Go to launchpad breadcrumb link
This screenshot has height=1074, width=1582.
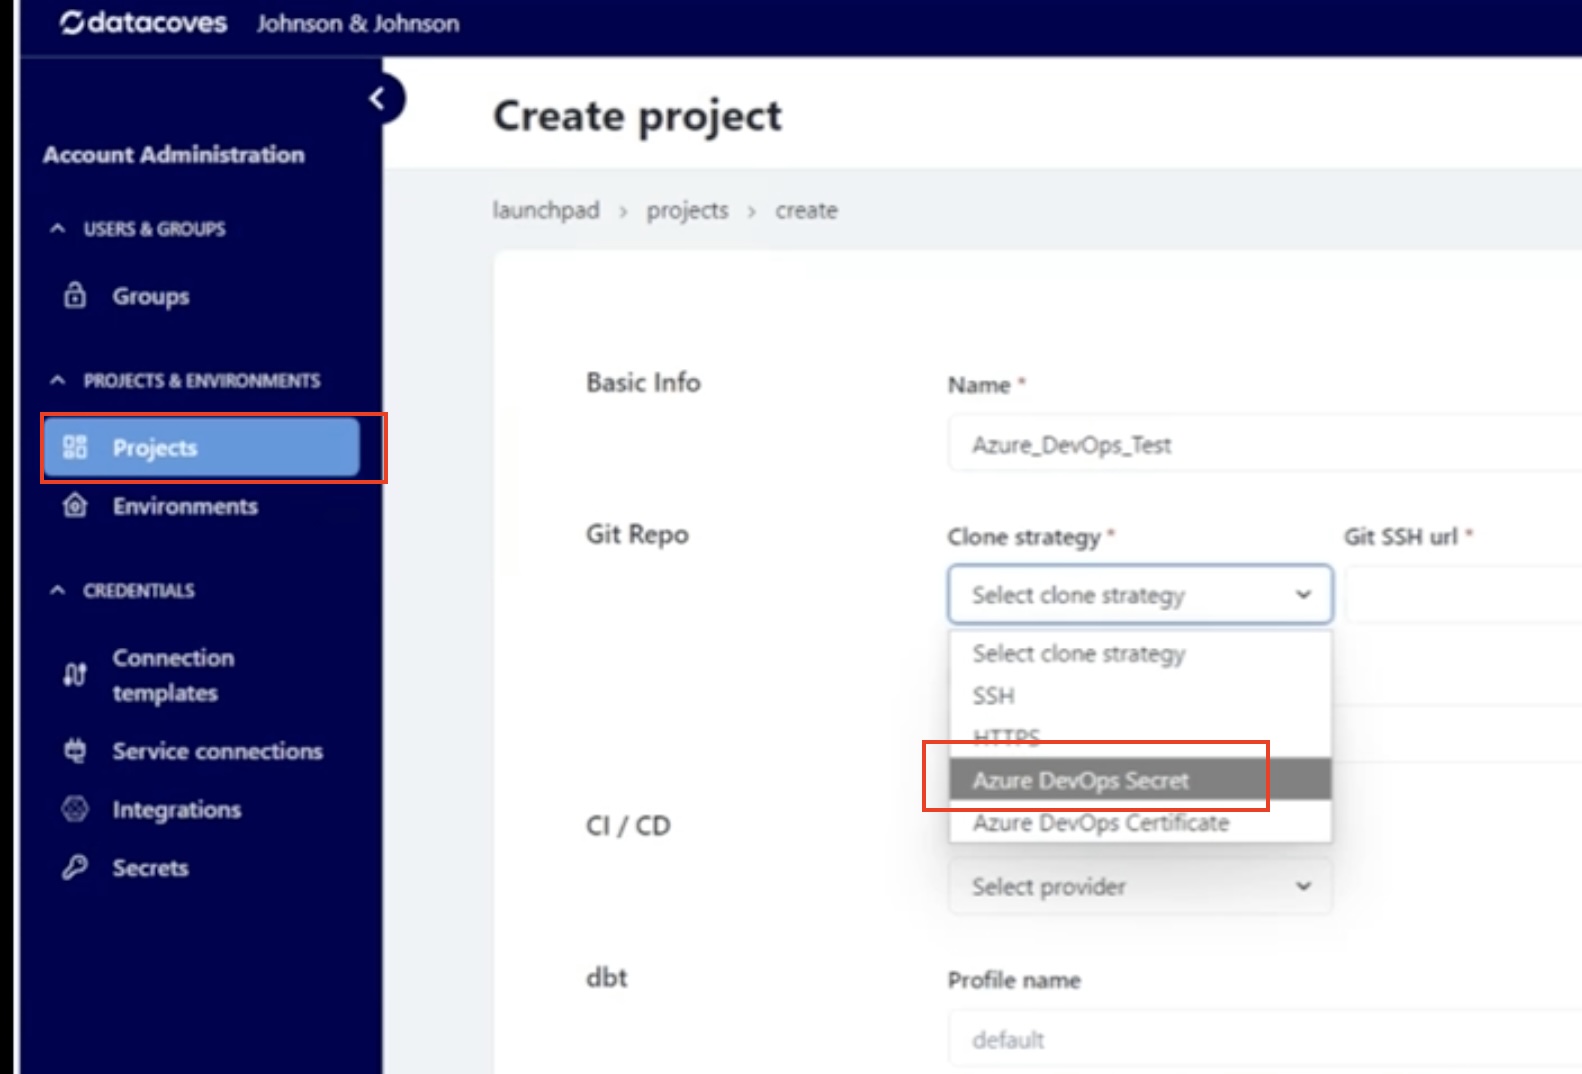coord(546,210)
